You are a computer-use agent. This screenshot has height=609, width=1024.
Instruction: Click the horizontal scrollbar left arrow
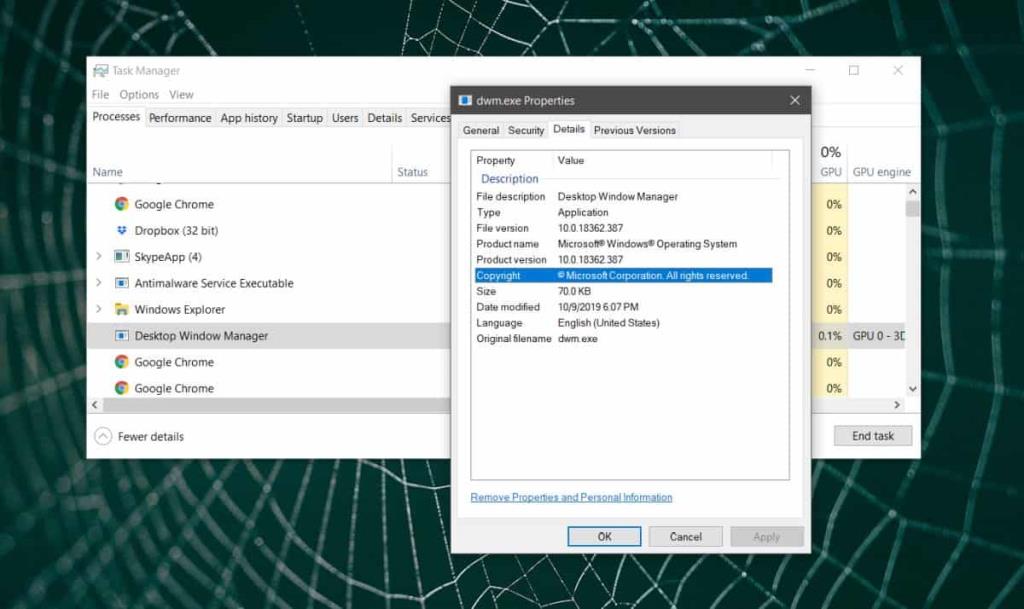tap(95, 404)
